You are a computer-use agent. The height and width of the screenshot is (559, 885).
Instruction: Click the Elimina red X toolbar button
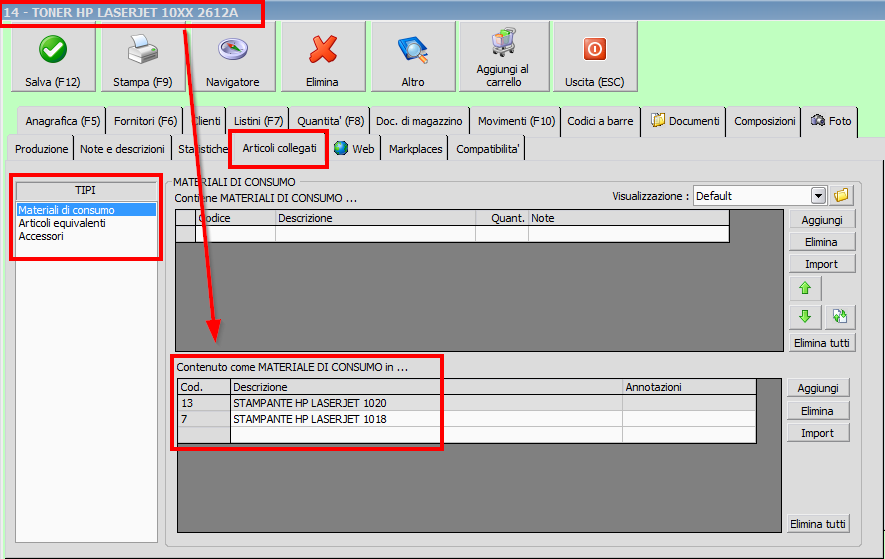(x=323, y=56)
